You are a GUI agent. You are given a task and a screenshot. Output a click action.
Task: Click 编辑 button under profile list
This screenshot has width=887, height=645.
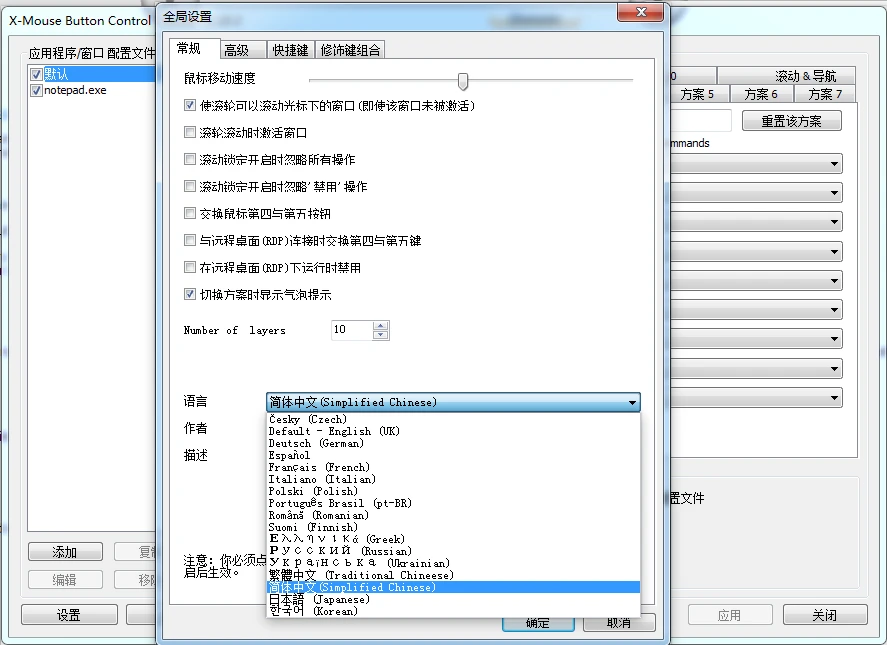pyautogui.click(x=65, y=579)
